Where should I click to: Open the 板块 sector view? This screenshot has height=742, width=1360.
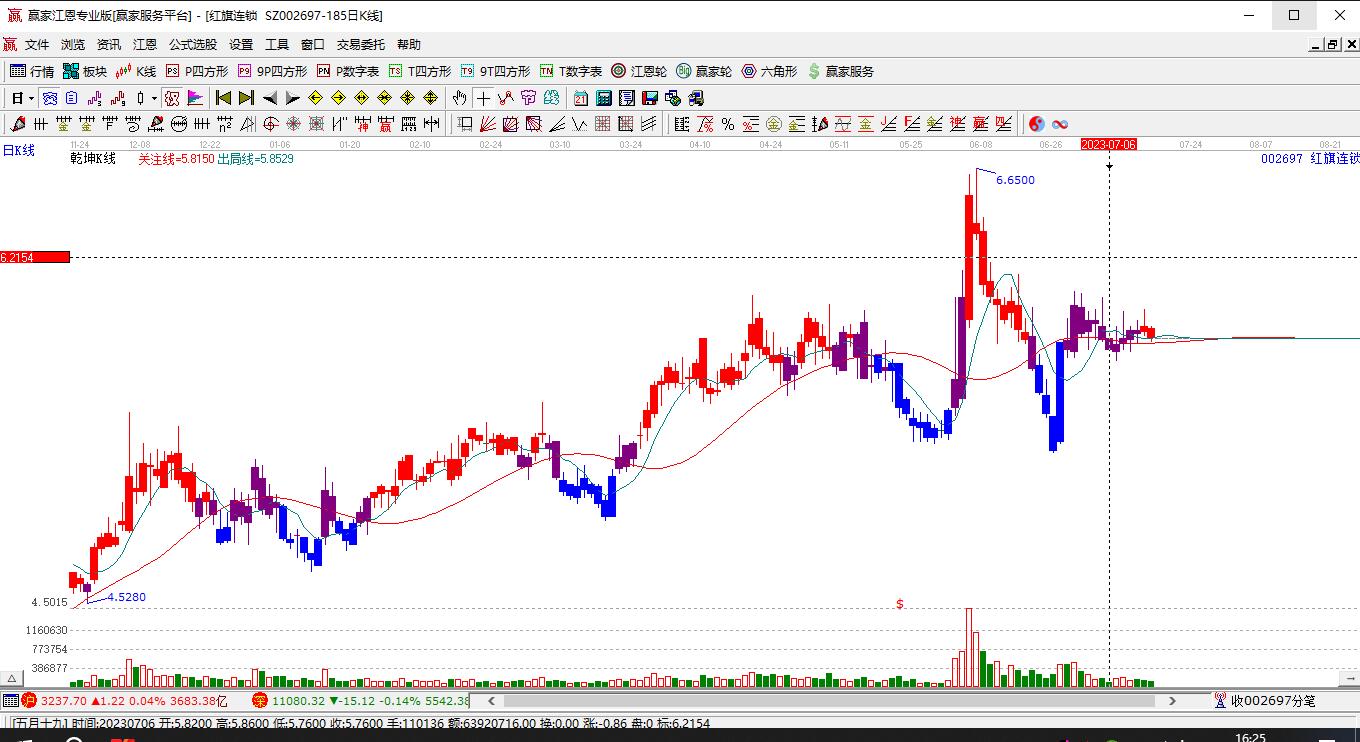click(x=85, y=71)
